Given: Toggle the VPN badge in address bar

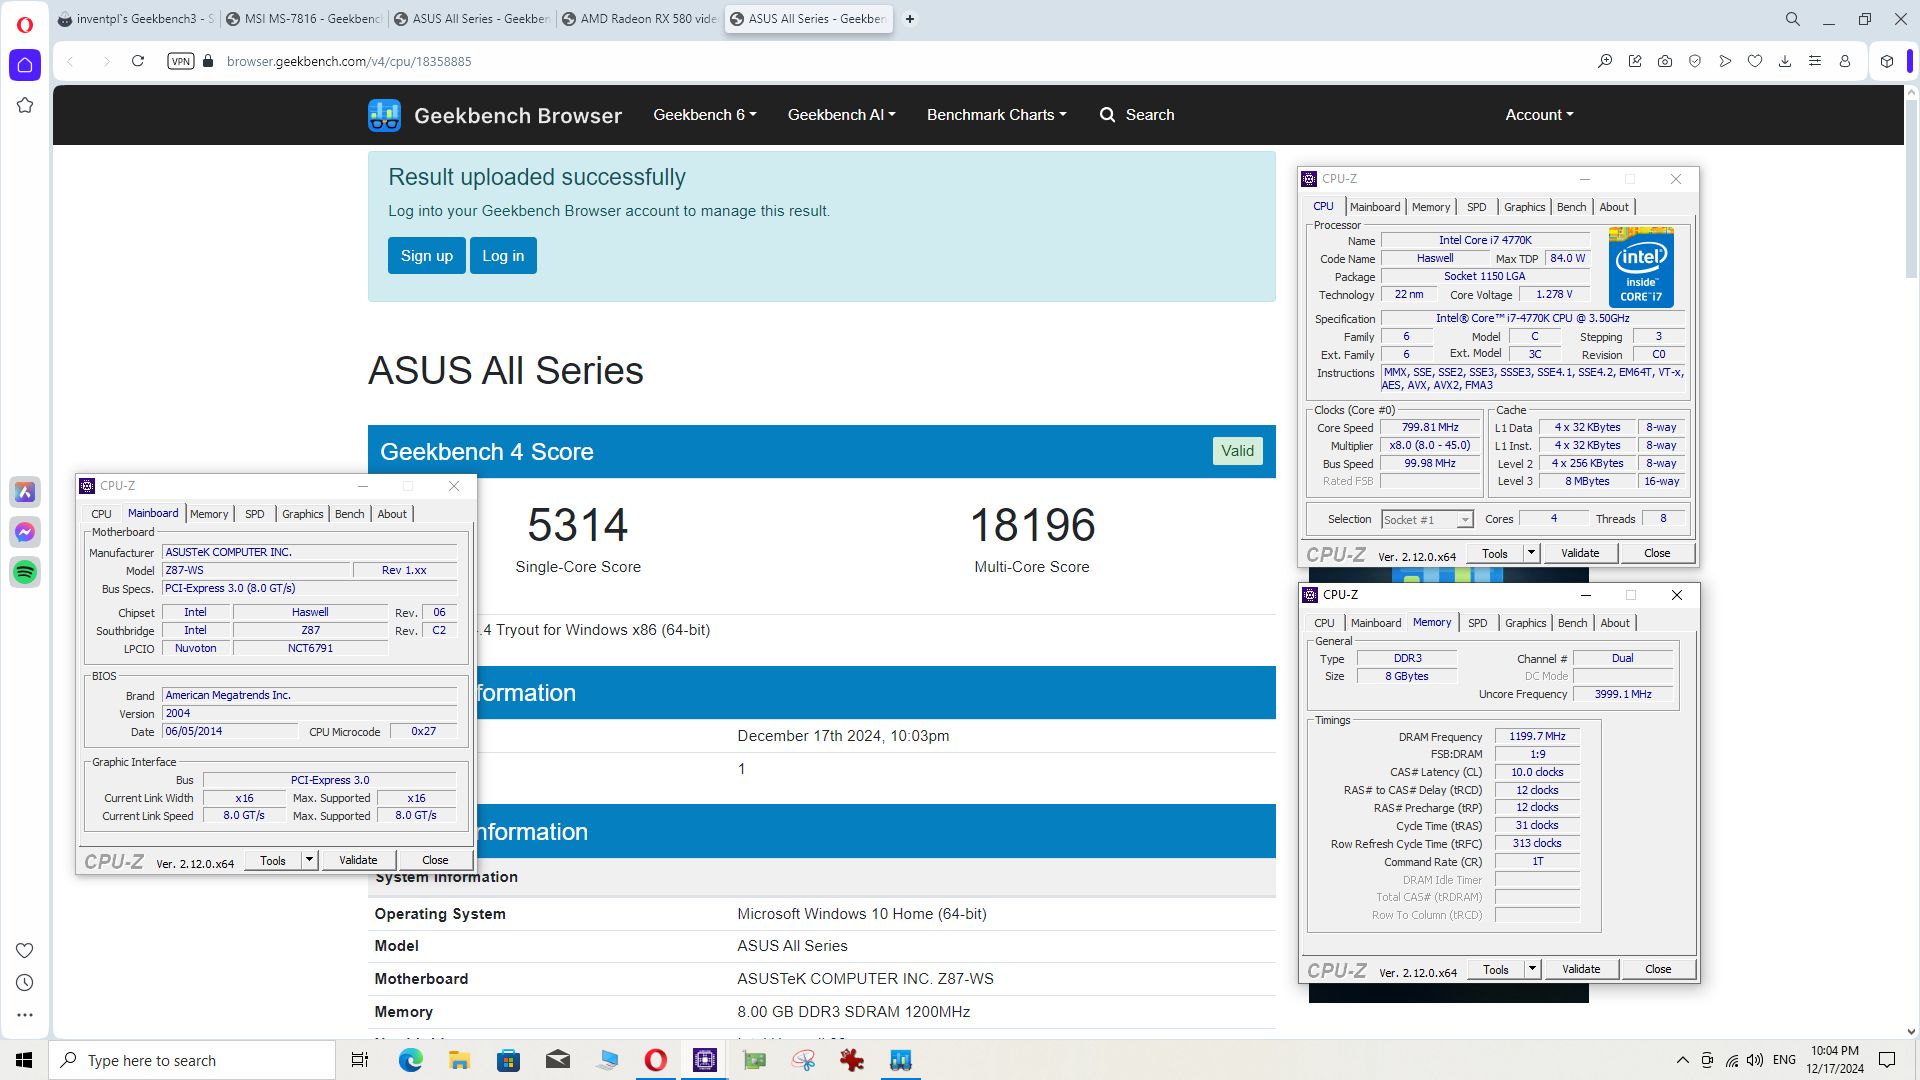Looking at the screenshot, I should click(181, 61).
